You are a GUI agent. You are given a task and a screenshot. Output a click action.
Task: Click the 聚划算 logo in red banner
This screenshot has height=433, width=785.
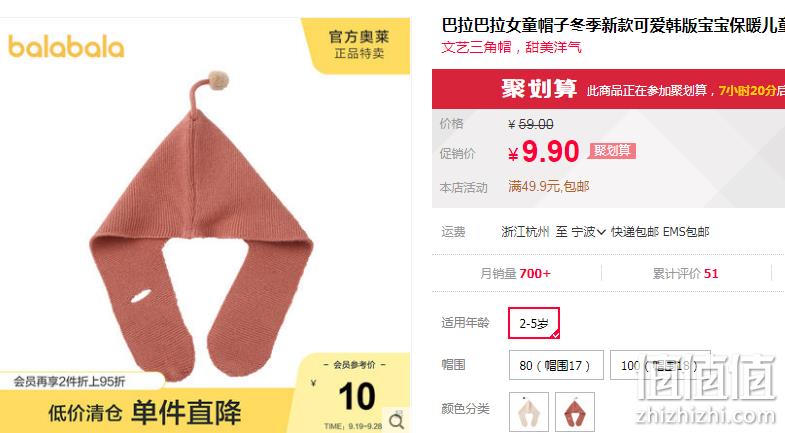(x=539, y=89)
